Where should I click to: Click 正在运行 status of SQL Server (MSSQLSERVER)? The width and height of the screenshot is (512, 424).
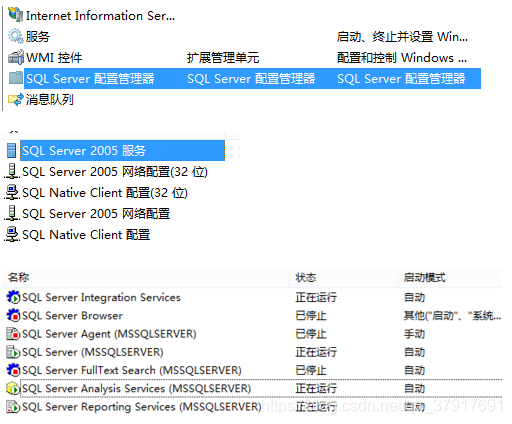[x=316, y=352]
